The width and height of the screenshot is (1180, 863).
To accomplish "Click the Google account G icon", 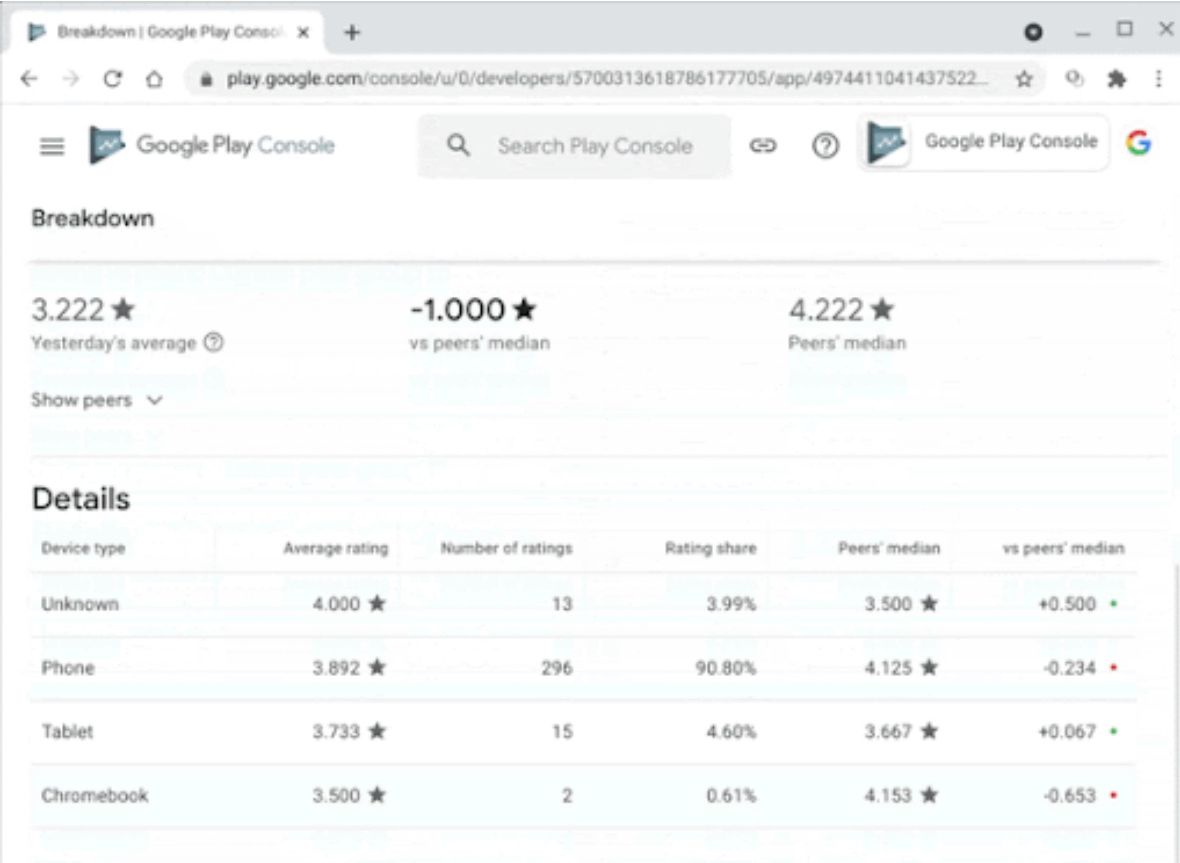I will [1139, 141].
